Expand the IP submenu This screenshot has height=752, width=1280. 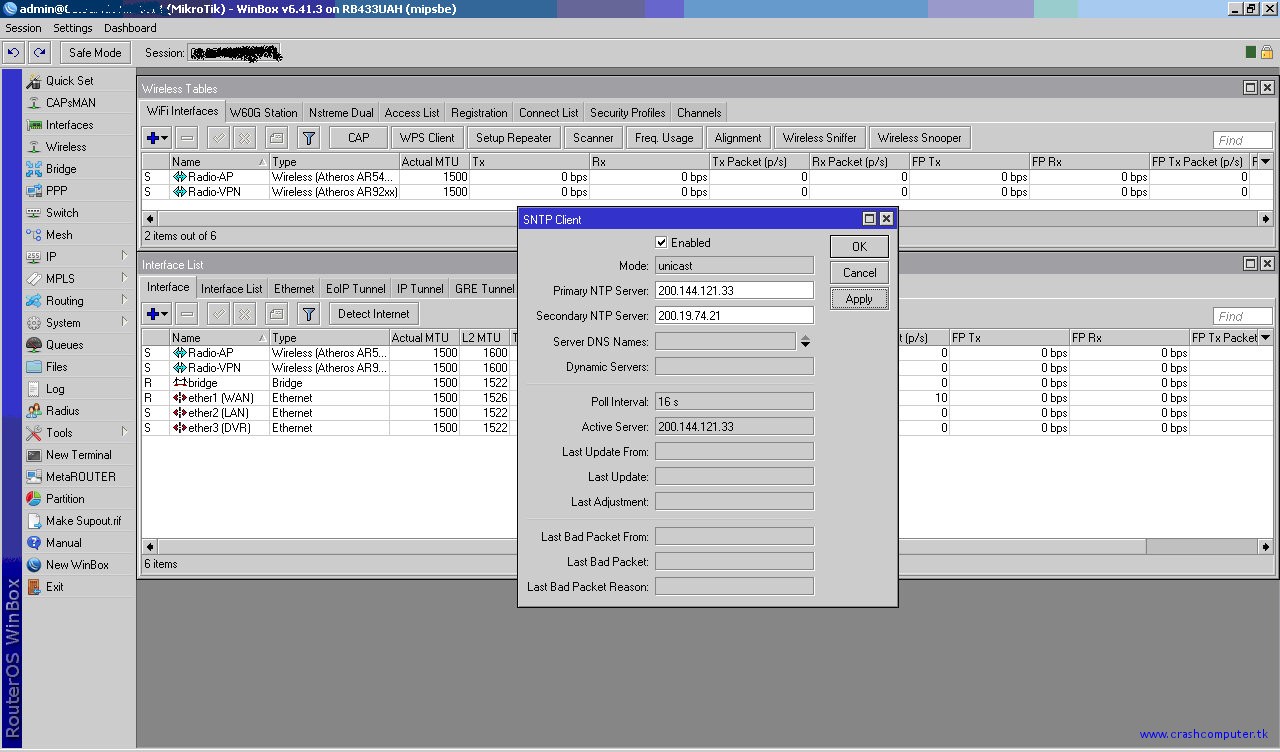point(124,257)
